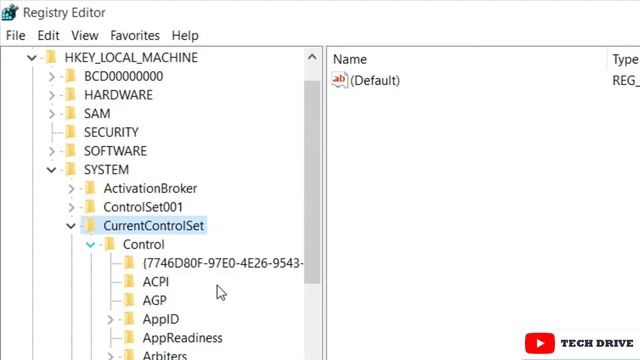Click the tree scrollbar up arrow
Viewport: 640px width, 360px height.
[312, 58]
